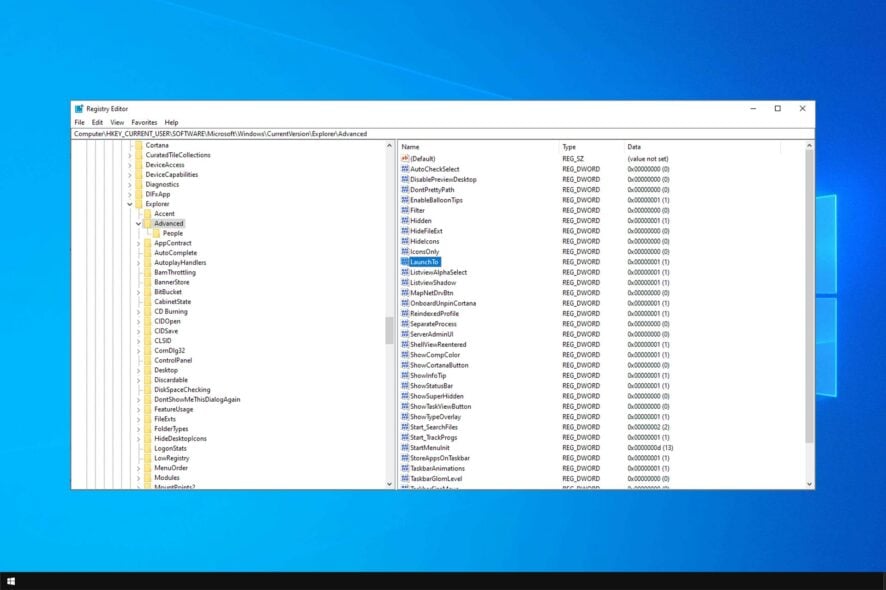Expand the CD Burning key
Image resolution: width=886 pixels, height=590 pixels.
coord(138,311)
